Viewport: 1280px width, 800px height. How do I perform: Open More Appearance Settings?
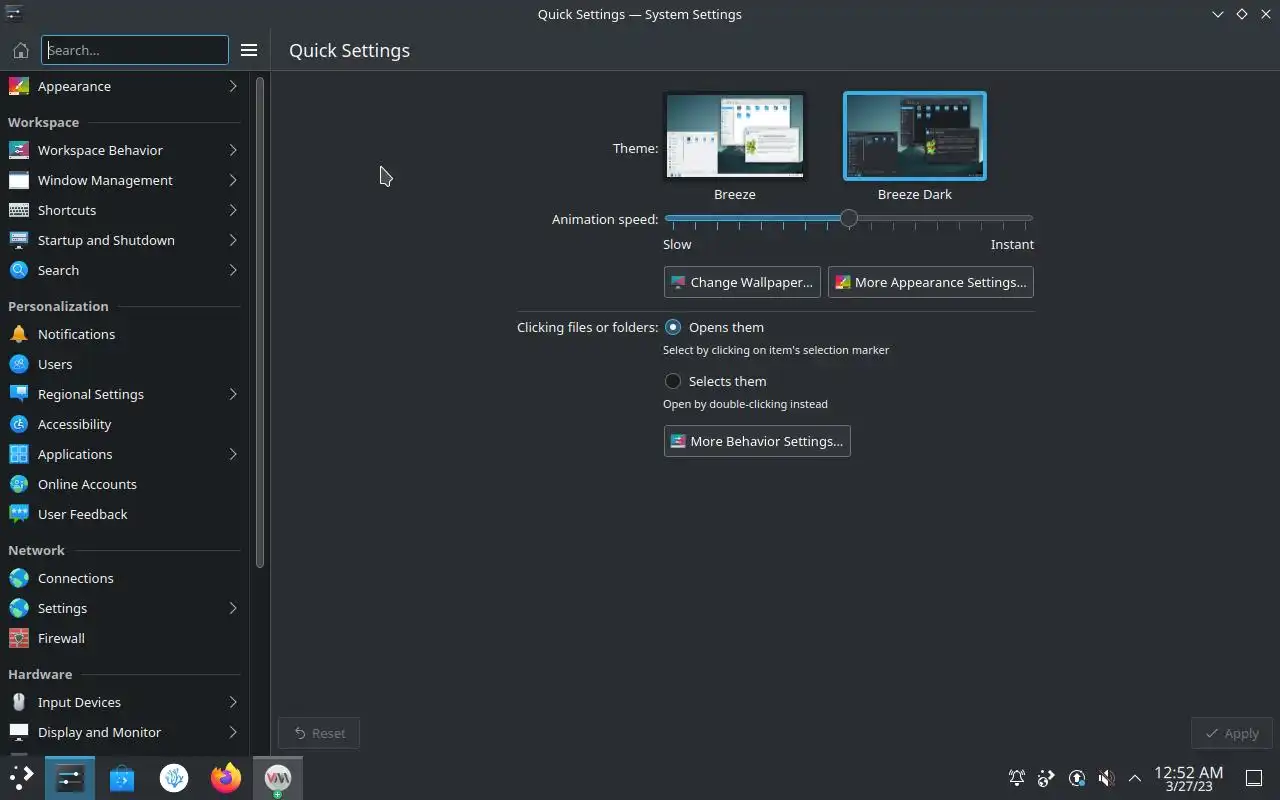[931, 282]
